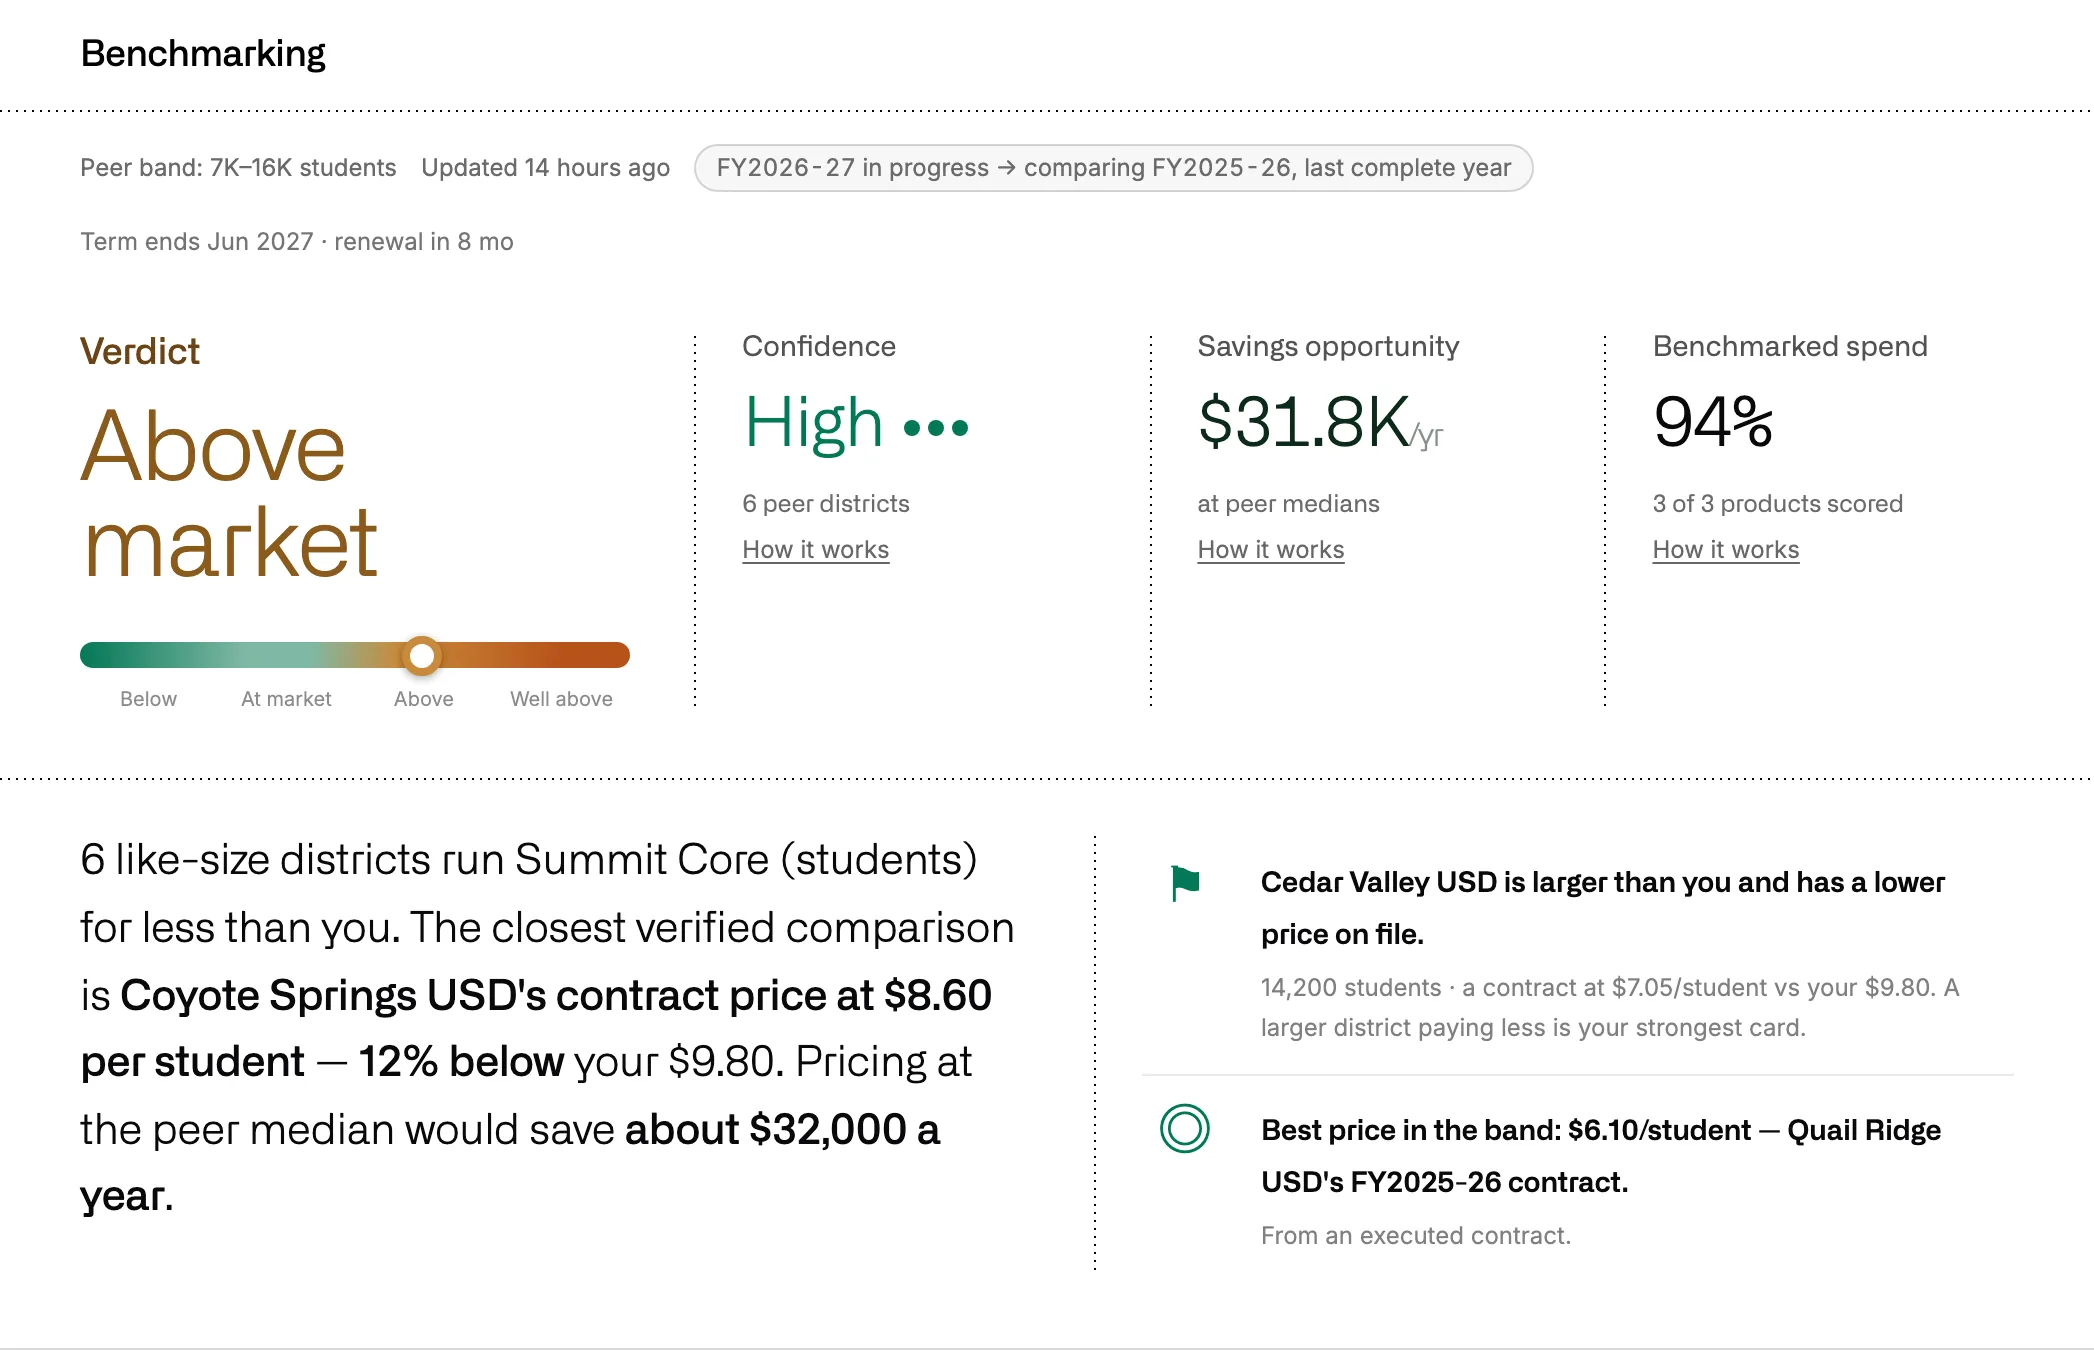Click the 'Below' label on the verdict scale
The image size is (2094, 1350).
(148, 699)
